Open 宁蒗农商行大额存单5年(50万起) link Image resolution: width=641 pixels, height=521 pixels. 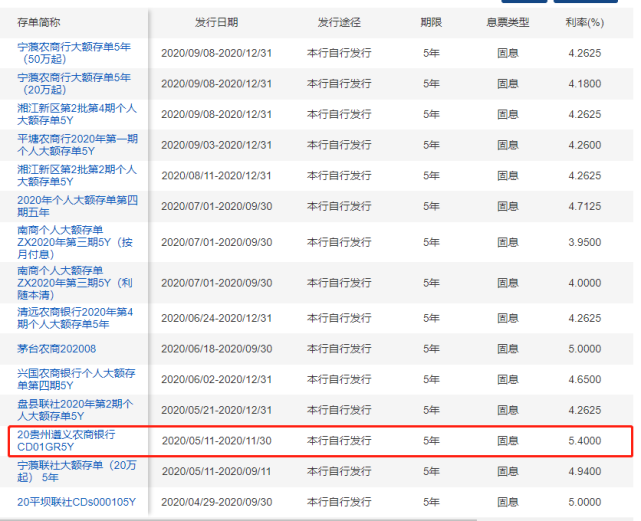(x=74, y=53)
